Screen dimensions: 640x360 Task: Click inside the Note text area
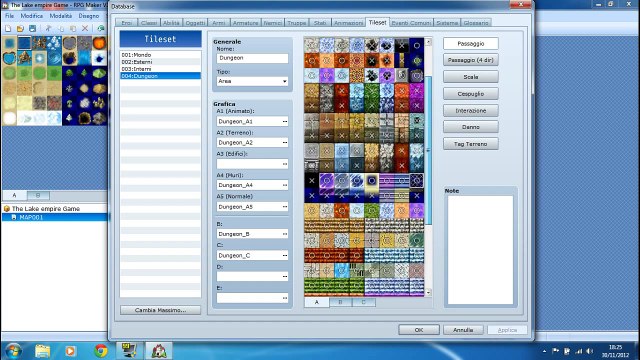(x=480, y=250)
